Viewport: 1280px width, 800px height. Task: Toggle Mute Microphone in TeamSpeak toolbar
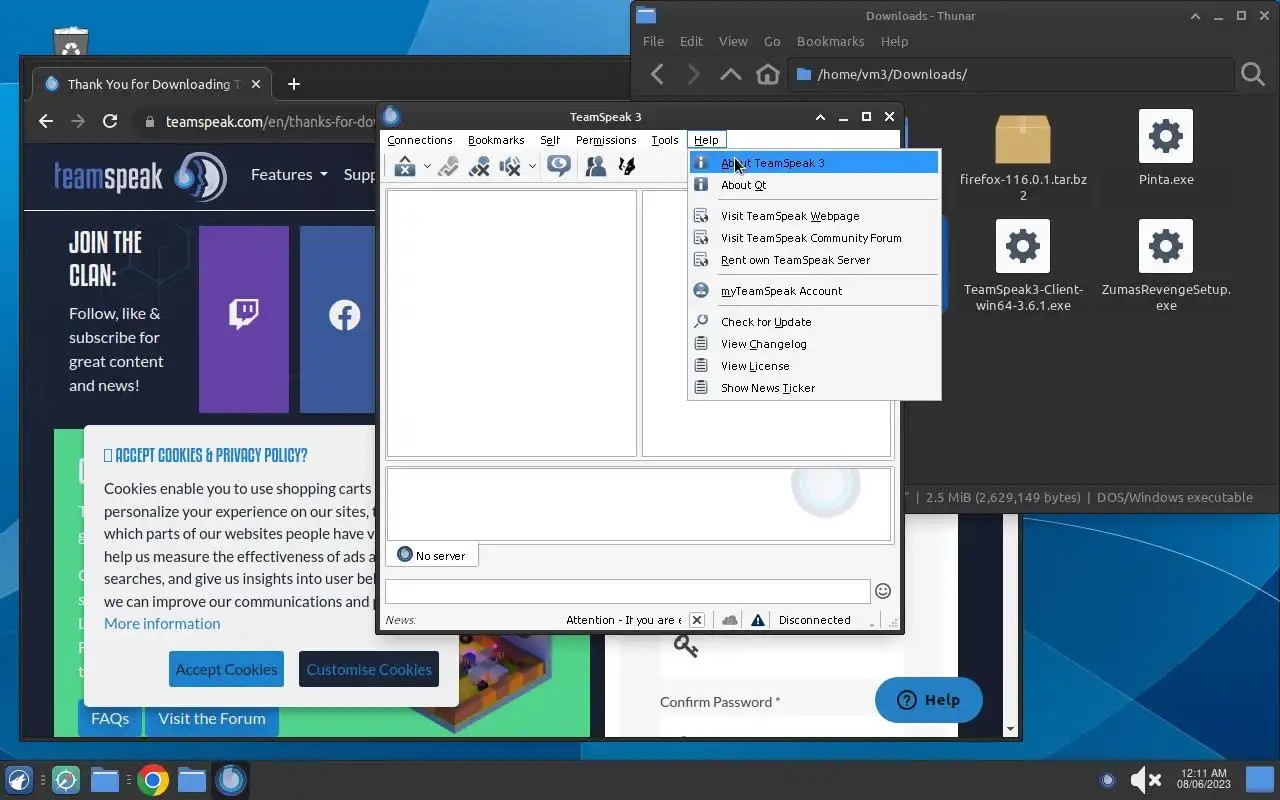[479, 167]
